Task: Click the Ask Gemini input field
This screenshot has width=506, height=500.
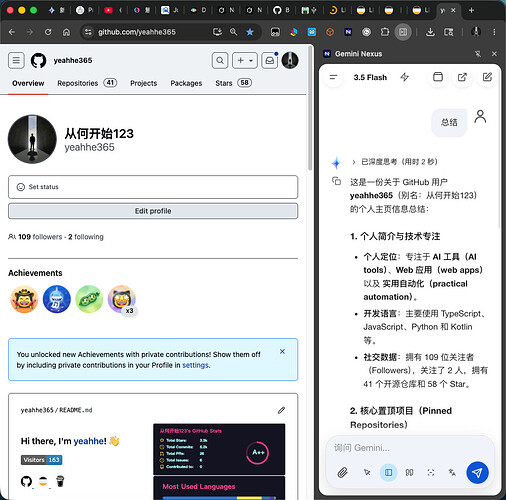Action: 410,448
